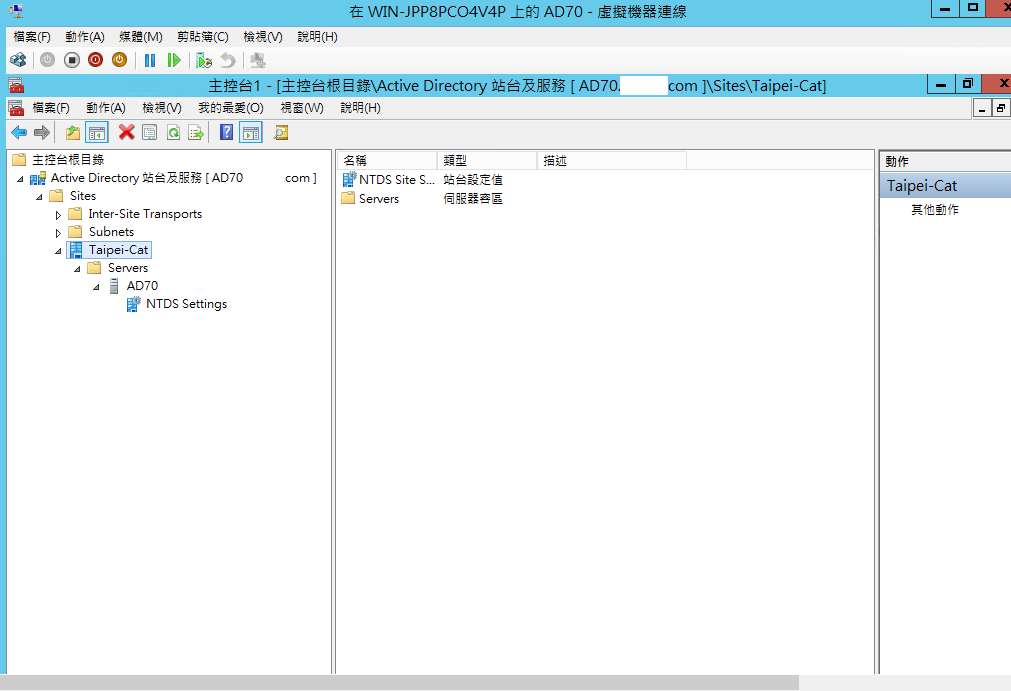
Task: Expand the Subnets node
Action: pos(58,233)
